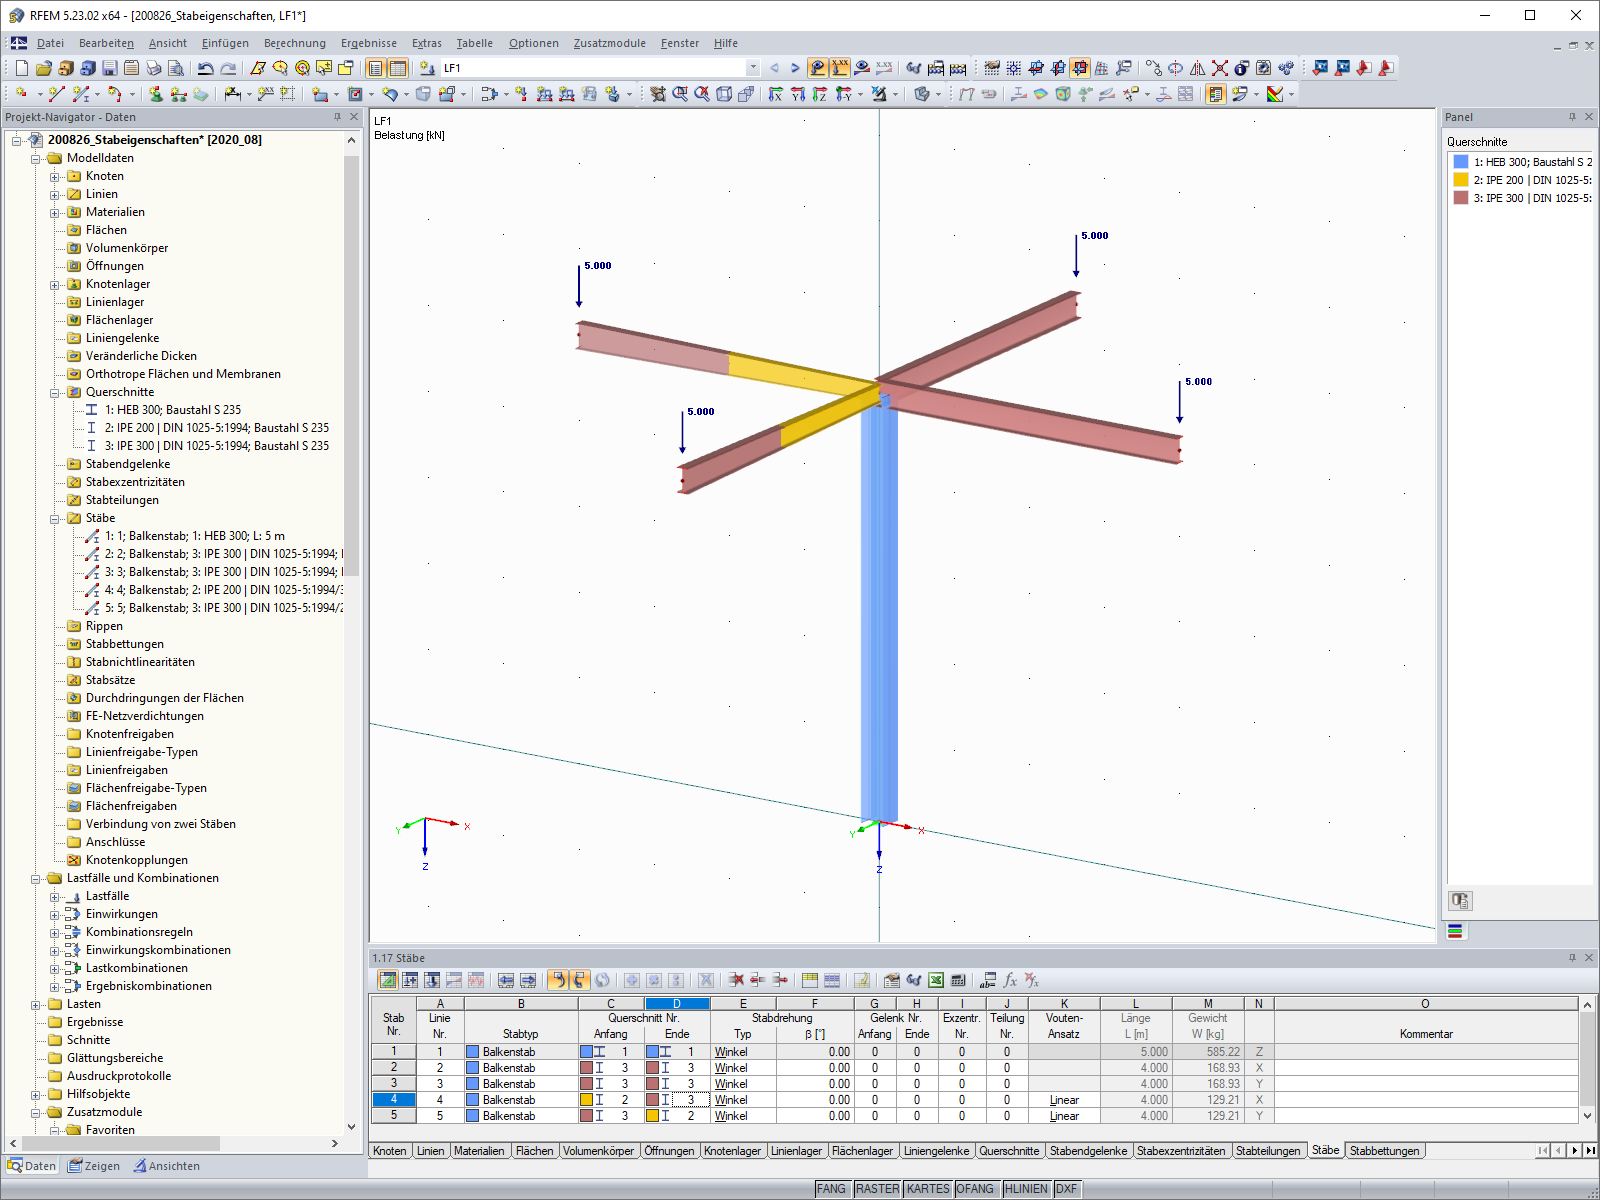
Task: Toggle the KARTES status button
Action: tap(928, 1189)
